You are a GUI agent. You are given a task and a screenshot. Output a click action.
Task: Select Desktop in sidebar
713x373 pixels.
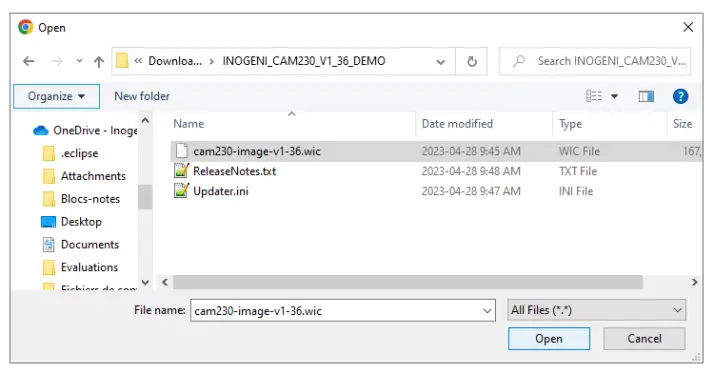tap(81, 222)
